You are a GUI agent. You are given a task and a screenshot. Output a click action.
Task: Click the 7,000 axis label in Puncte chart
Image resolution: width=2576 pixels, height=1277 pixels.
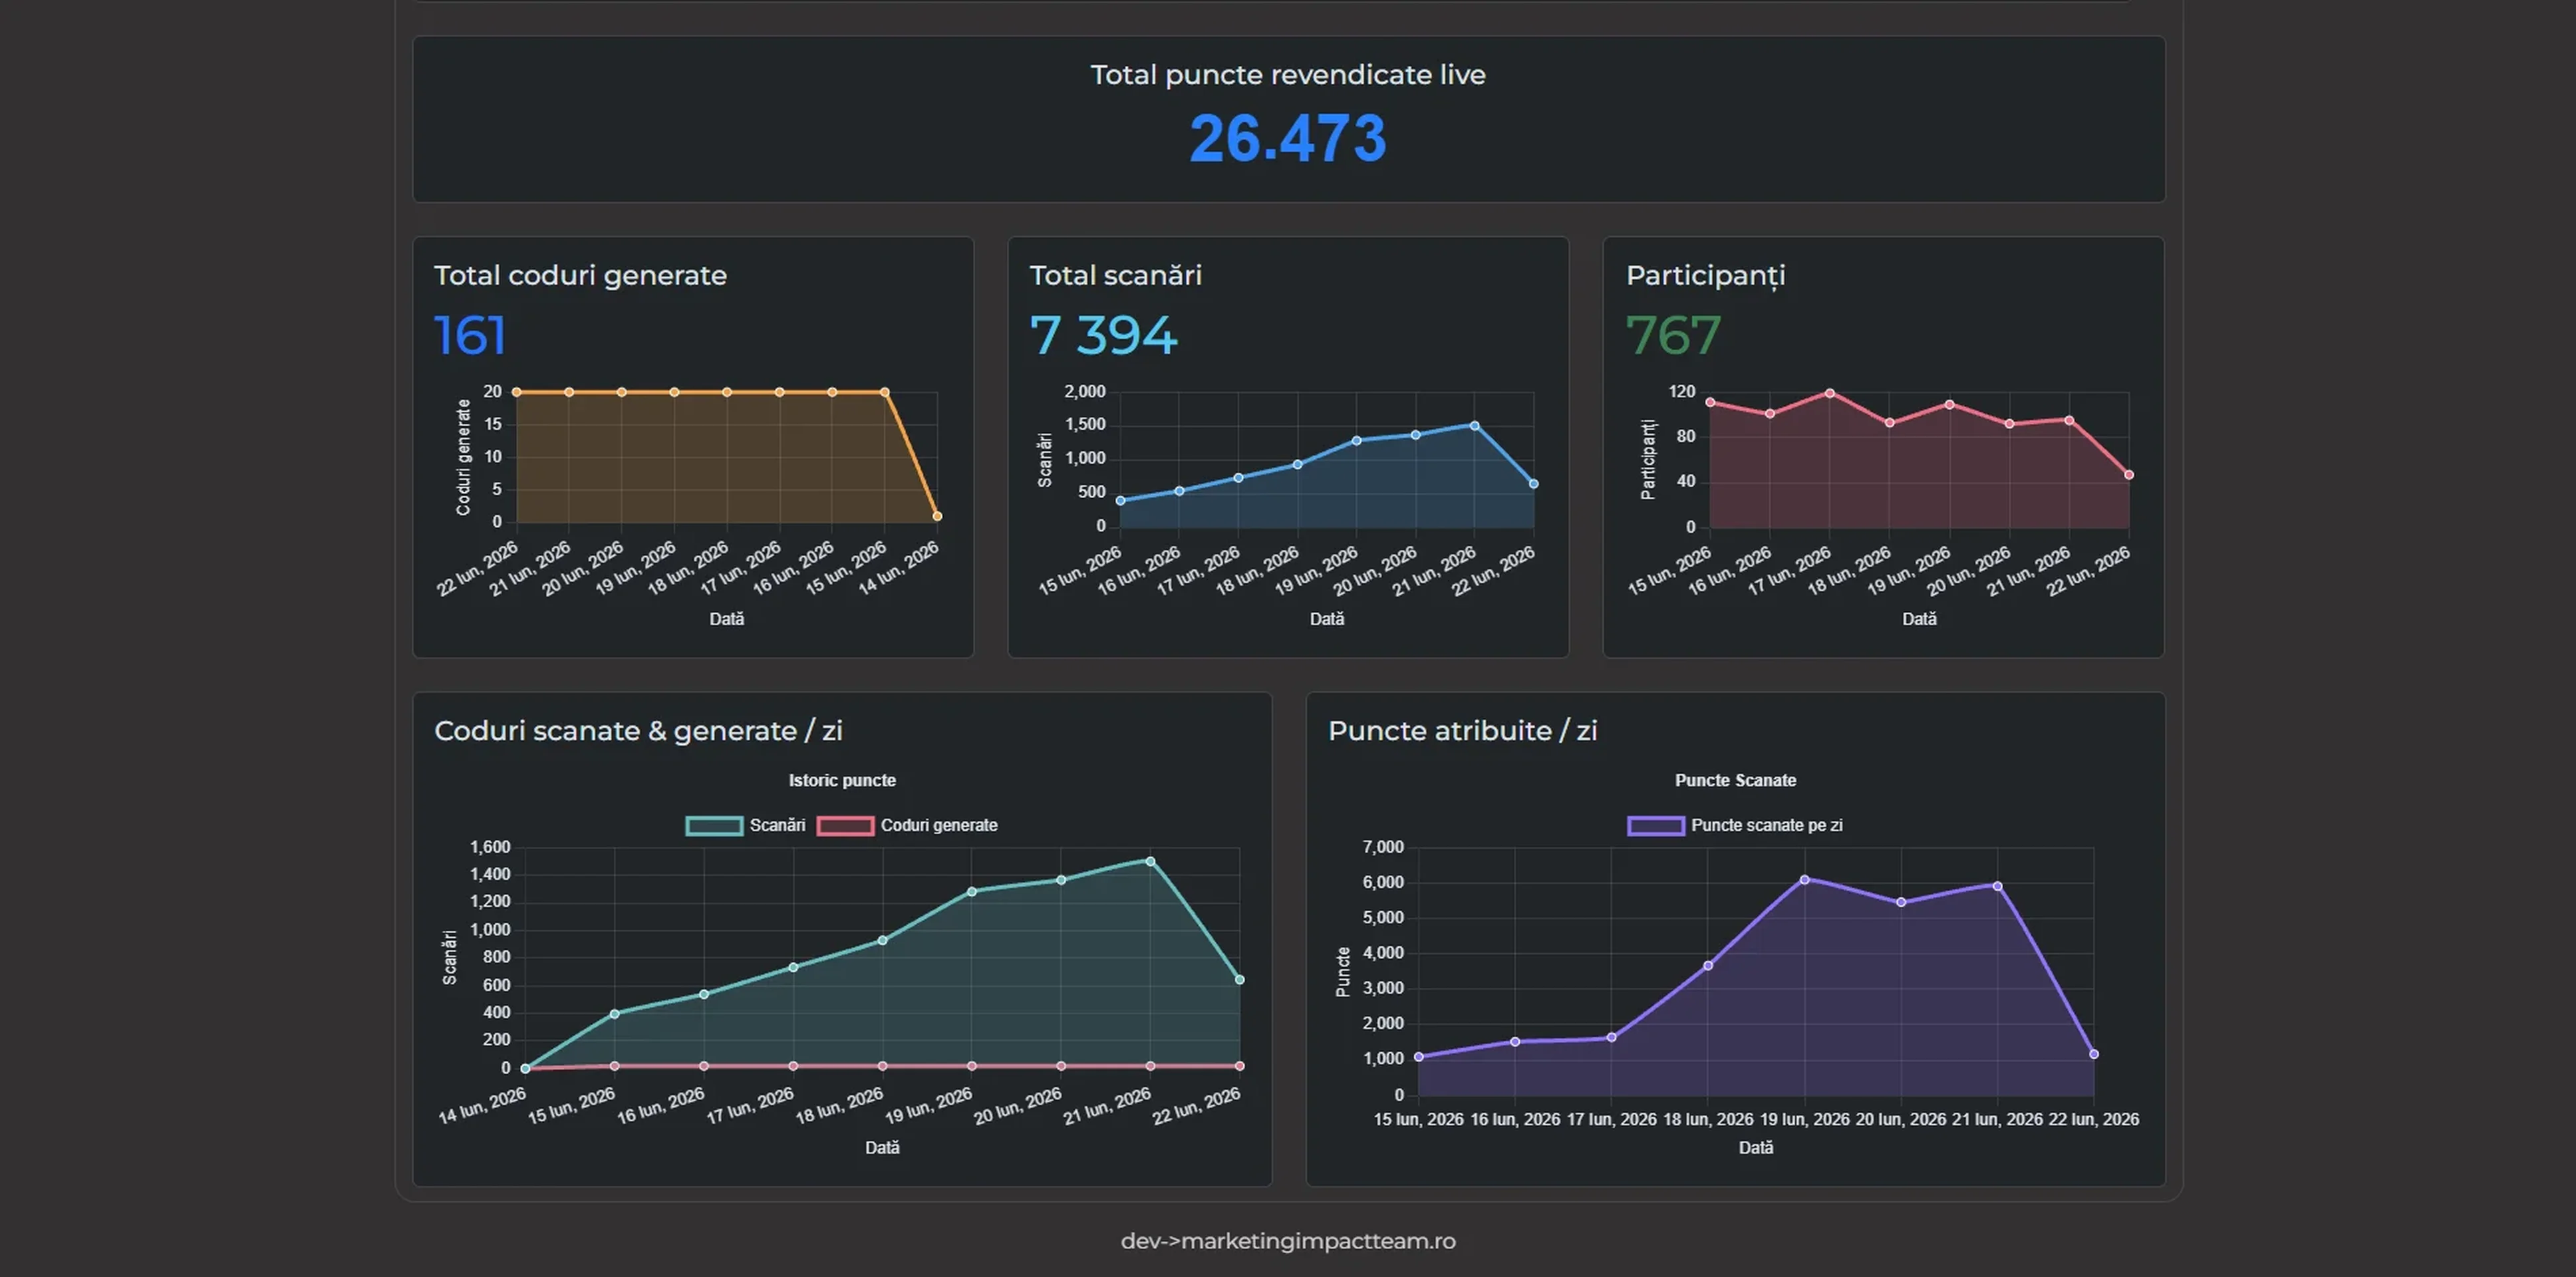pos(1382,847)
